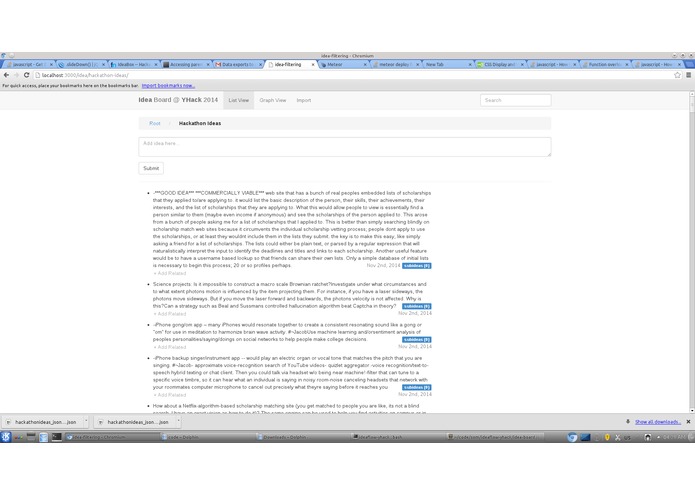
Task: Switch to the IdeaBox browser tab
Action: pyautogui.click(x=133, y=65)
